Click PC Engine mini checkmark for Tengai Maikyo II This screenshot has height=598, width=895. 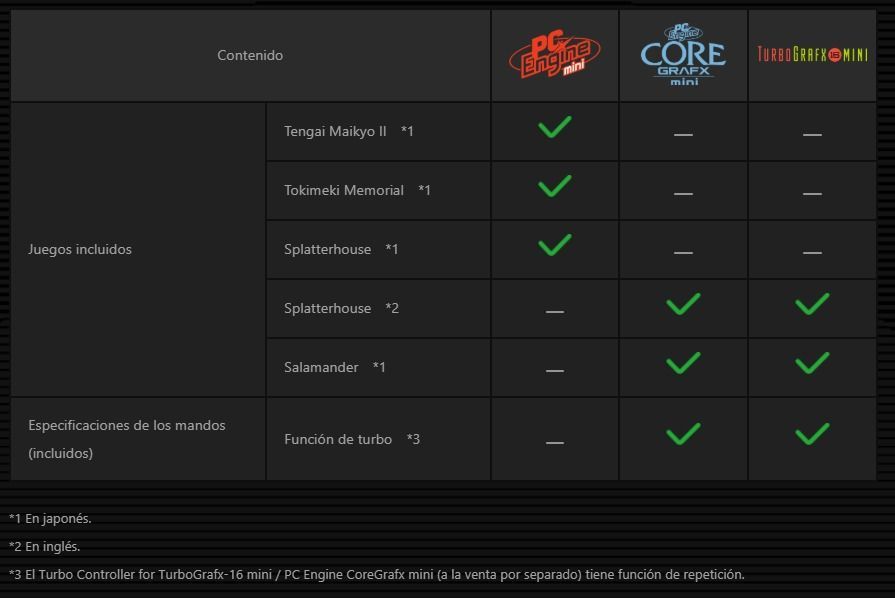point(554,128)
